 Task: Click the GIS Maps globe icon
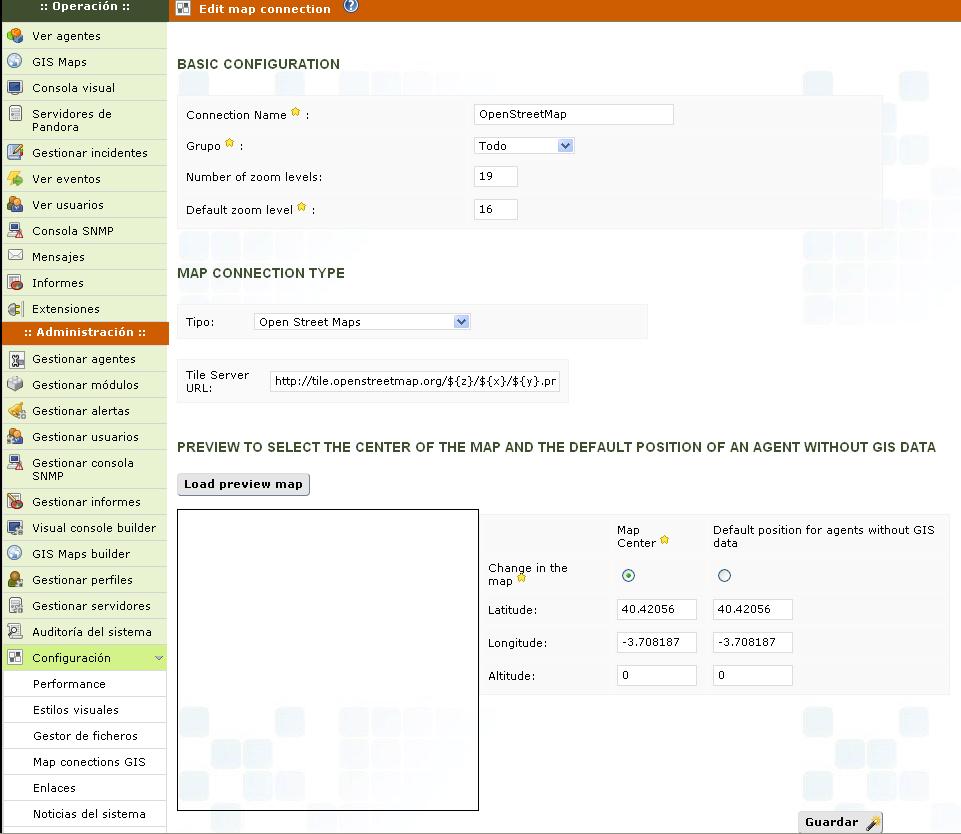[x=15, y=62]
